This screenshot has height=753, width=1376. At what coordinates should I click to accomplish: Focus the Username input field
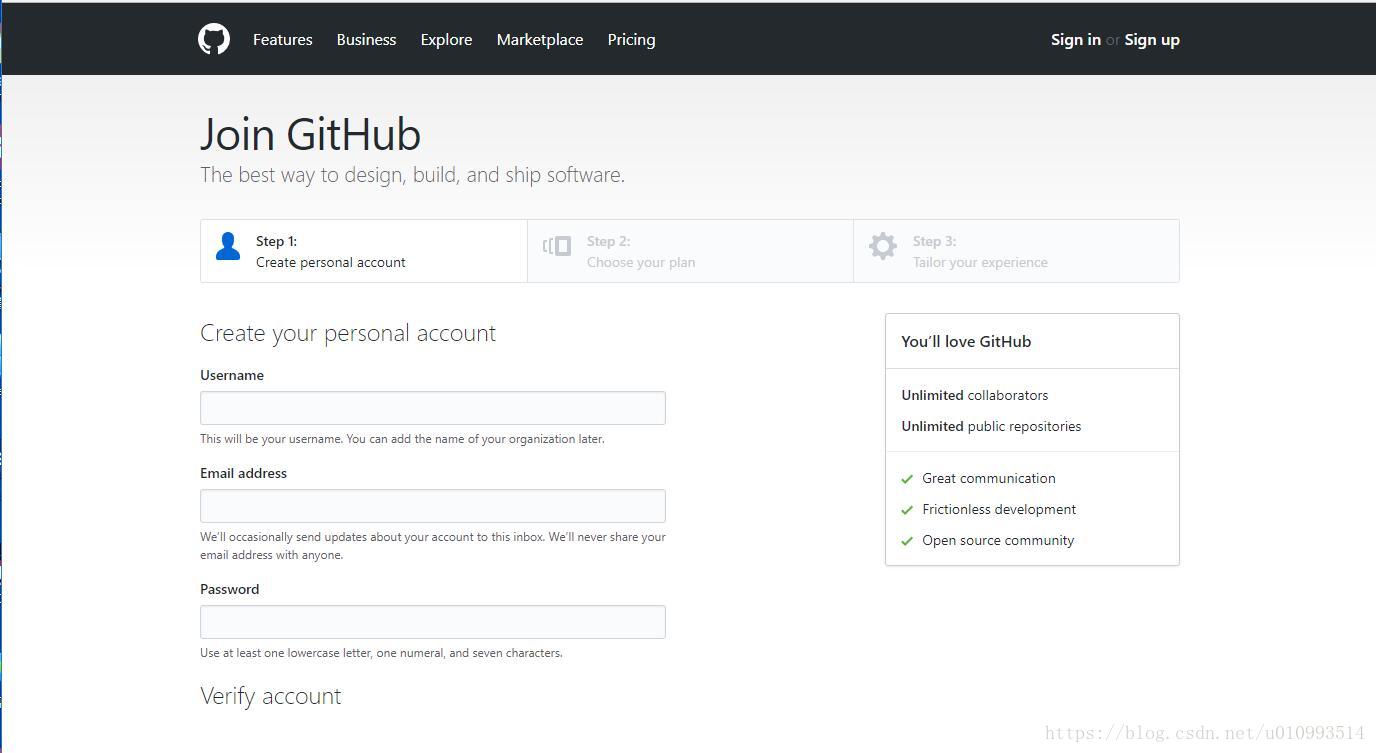click(x=433, y=408)
